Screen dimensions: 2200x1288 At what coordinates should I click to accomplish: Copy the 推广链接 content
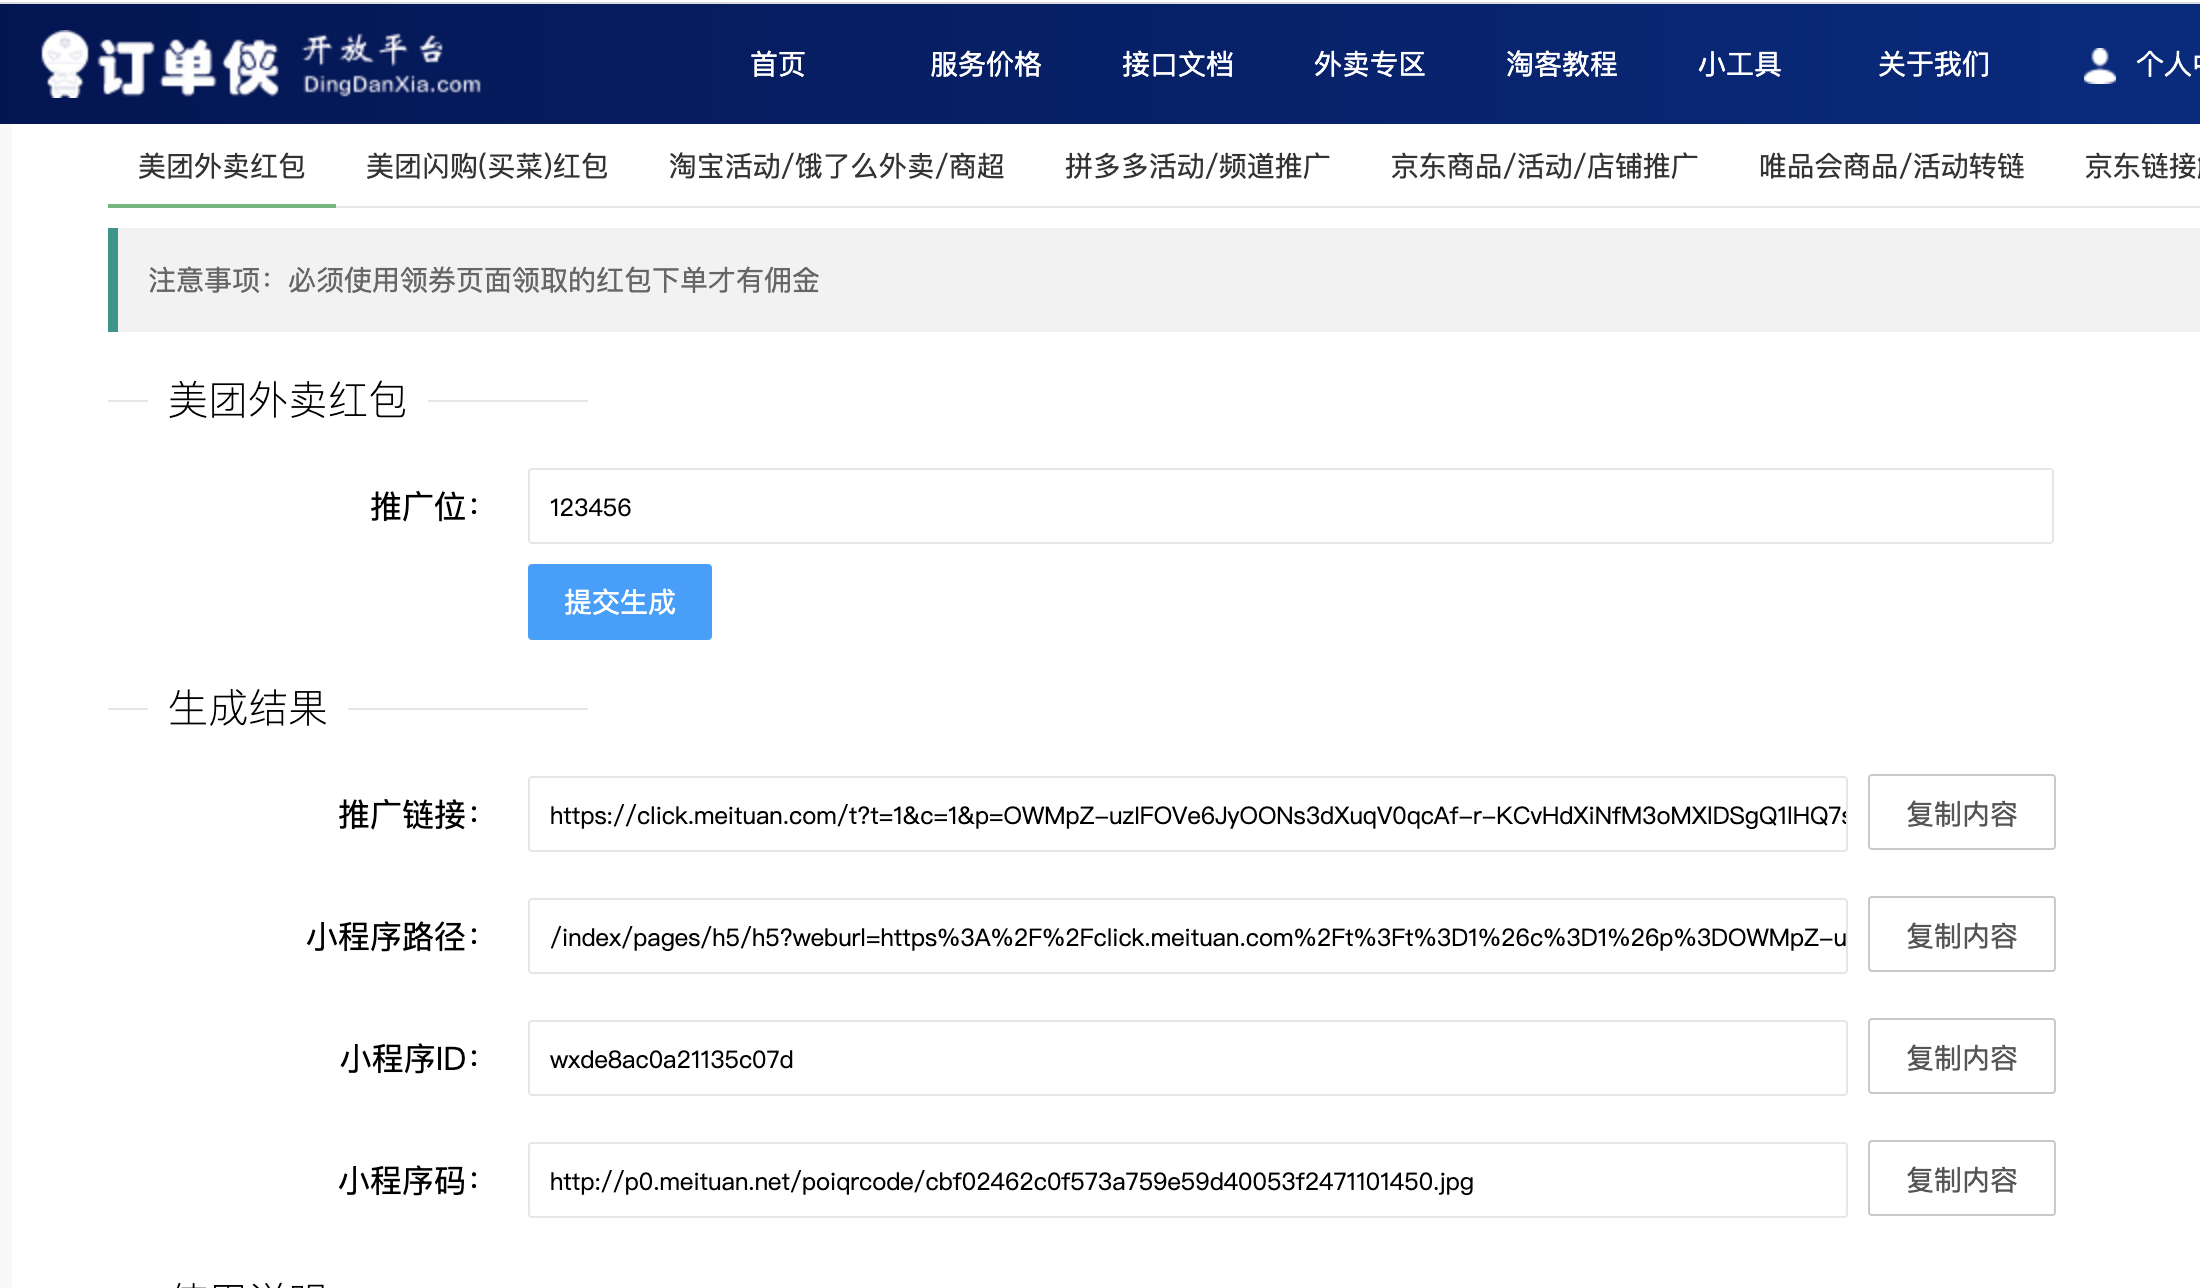tap(1961, 813)
